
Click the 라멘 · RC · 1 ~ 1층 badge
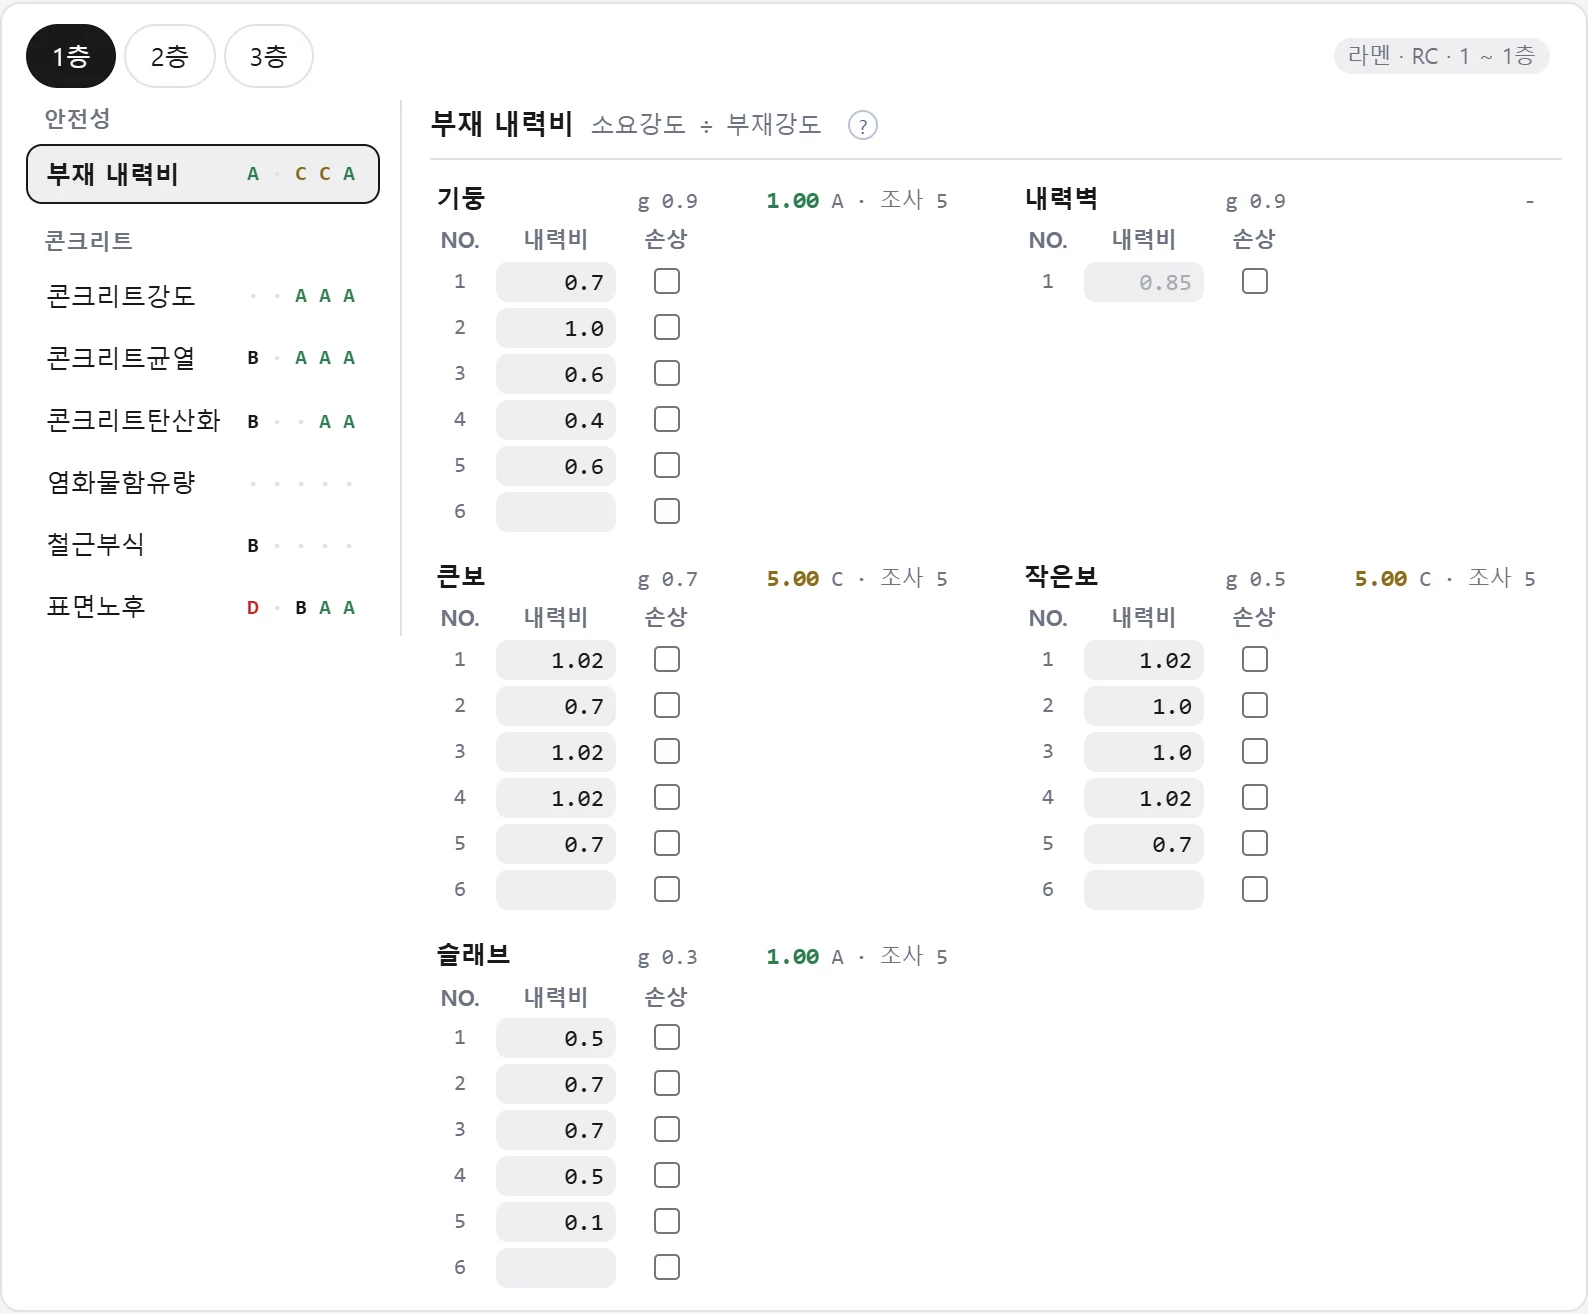click(1441, 56)
